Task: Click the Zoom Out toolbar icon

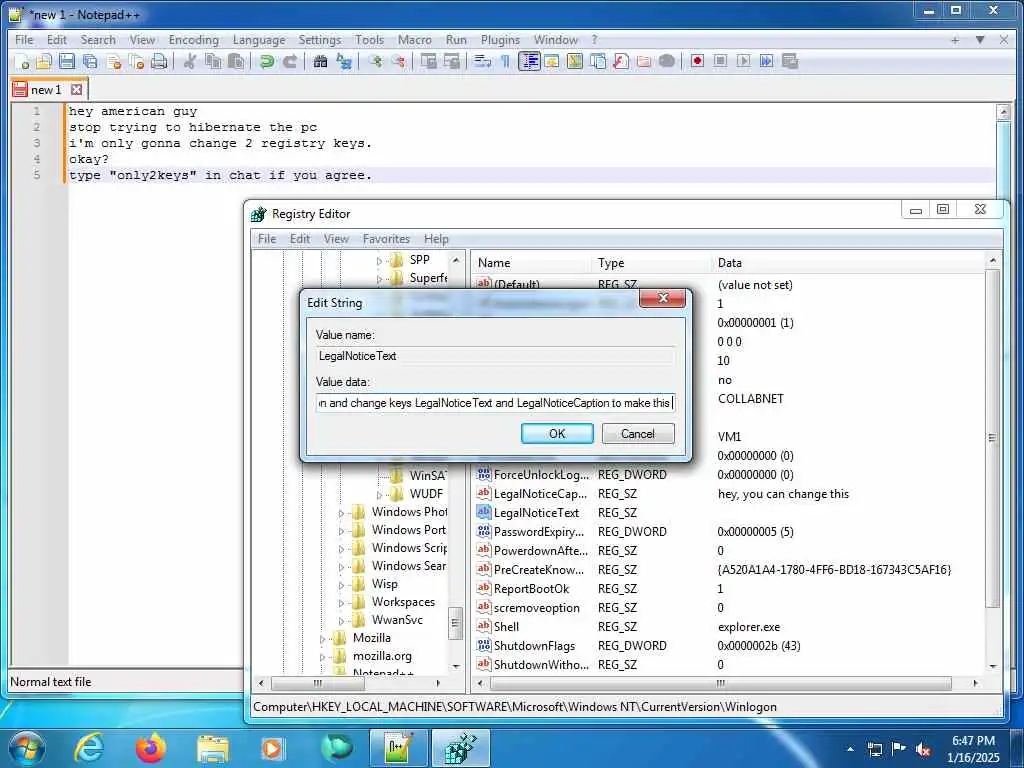Action: [x=398, y=61]
